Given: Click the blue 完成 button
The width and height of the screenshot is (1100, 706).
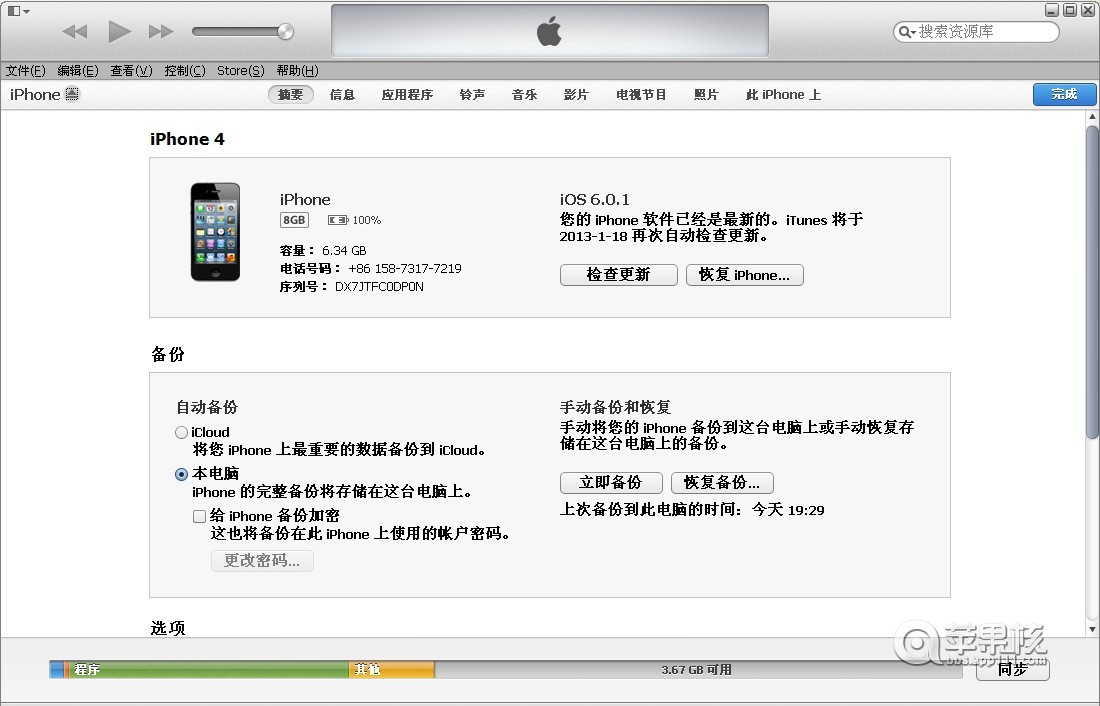Looking at the screenshot, I should click(1064, 94).
